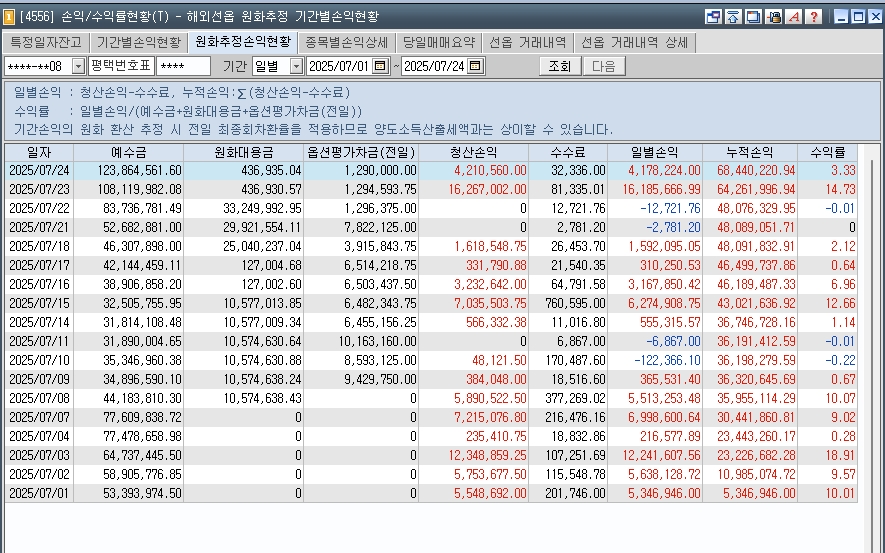Click the 수익률 column header

tap(827, 152)
